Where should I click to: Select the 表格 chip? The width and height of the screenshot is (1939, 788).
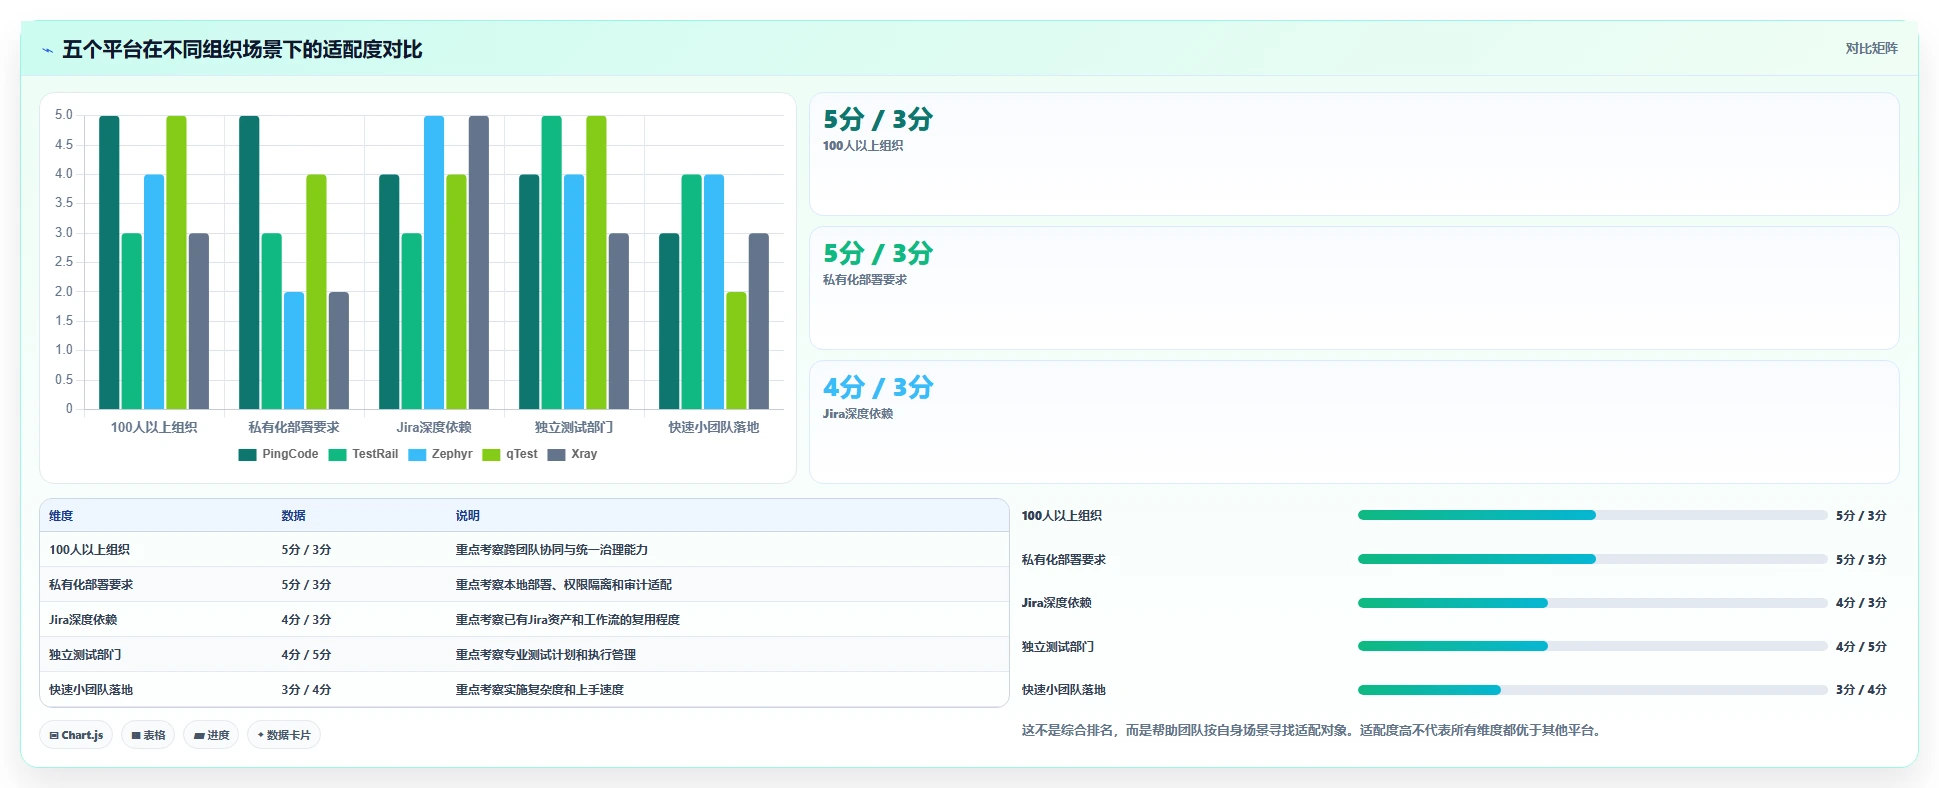pos(148,735)
